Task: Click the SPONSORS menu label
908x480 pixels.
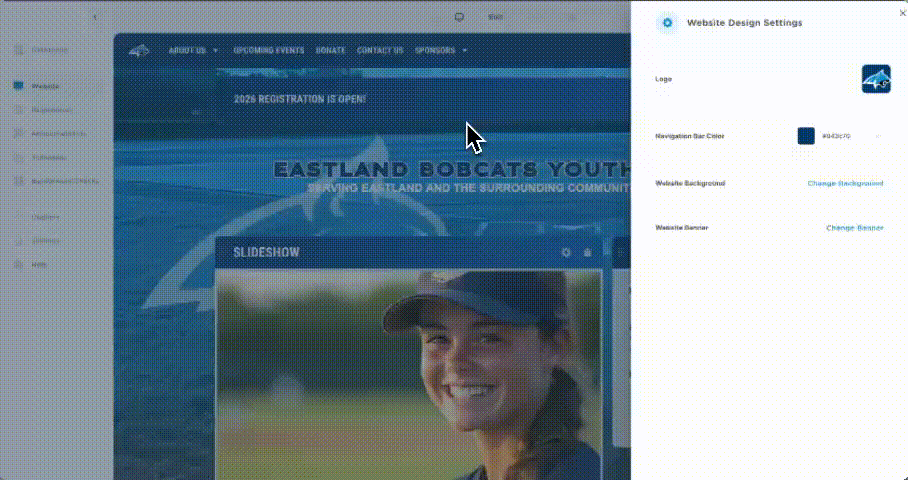Action: click(x=435, y=51)
